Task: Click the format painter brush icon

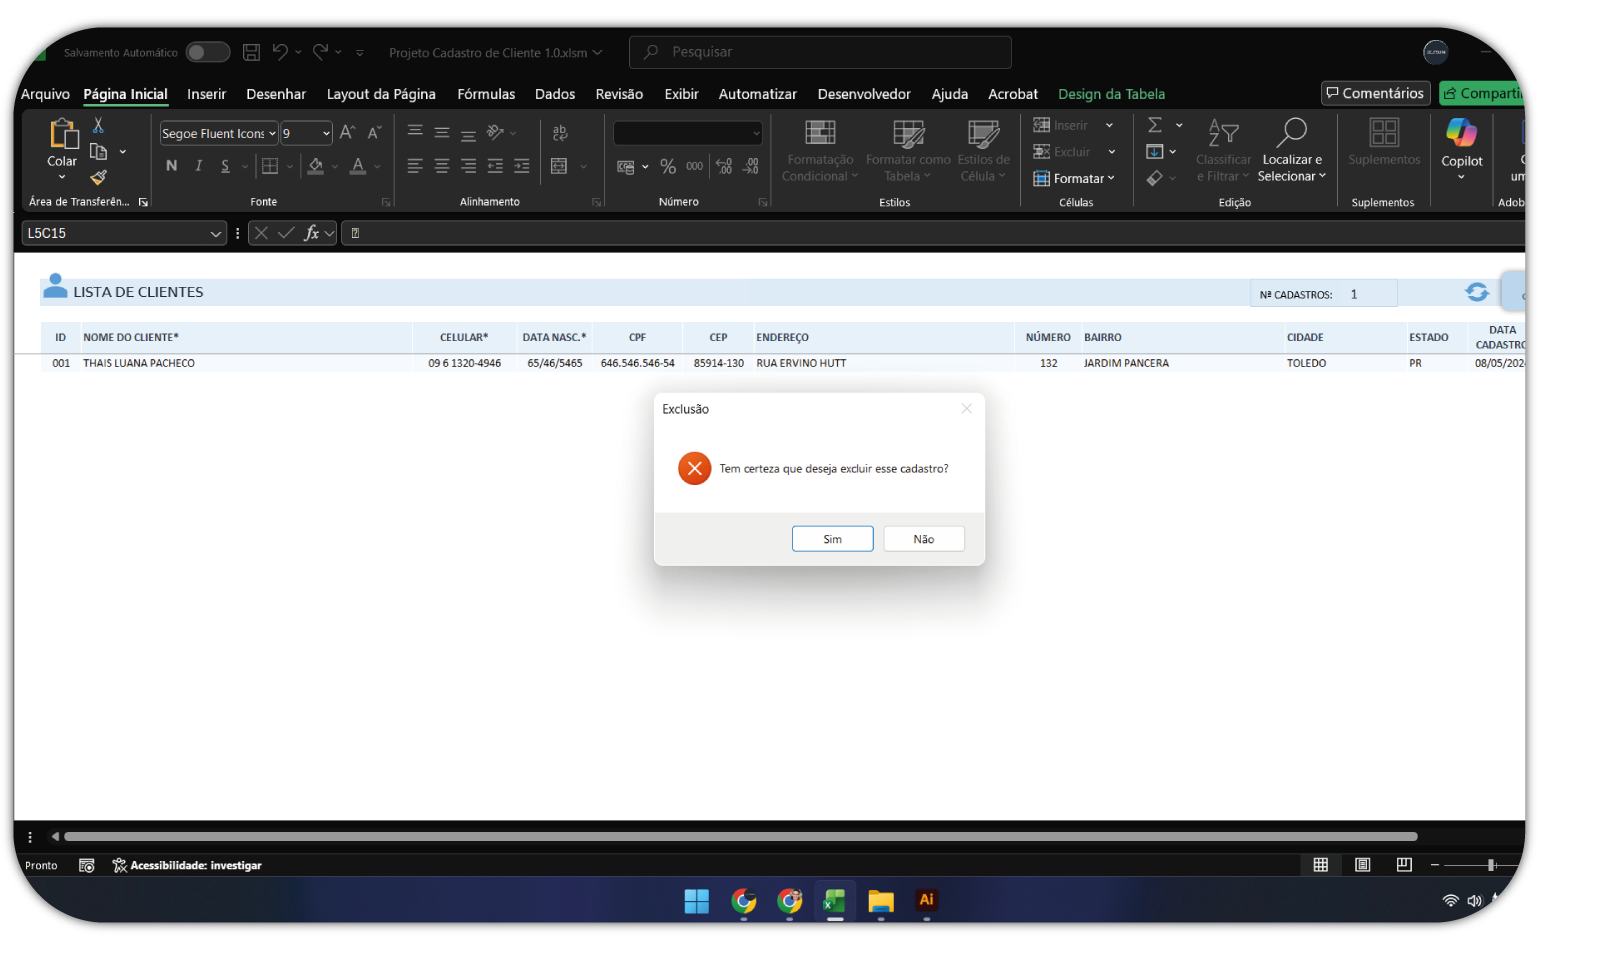Action: click(98, 178)
